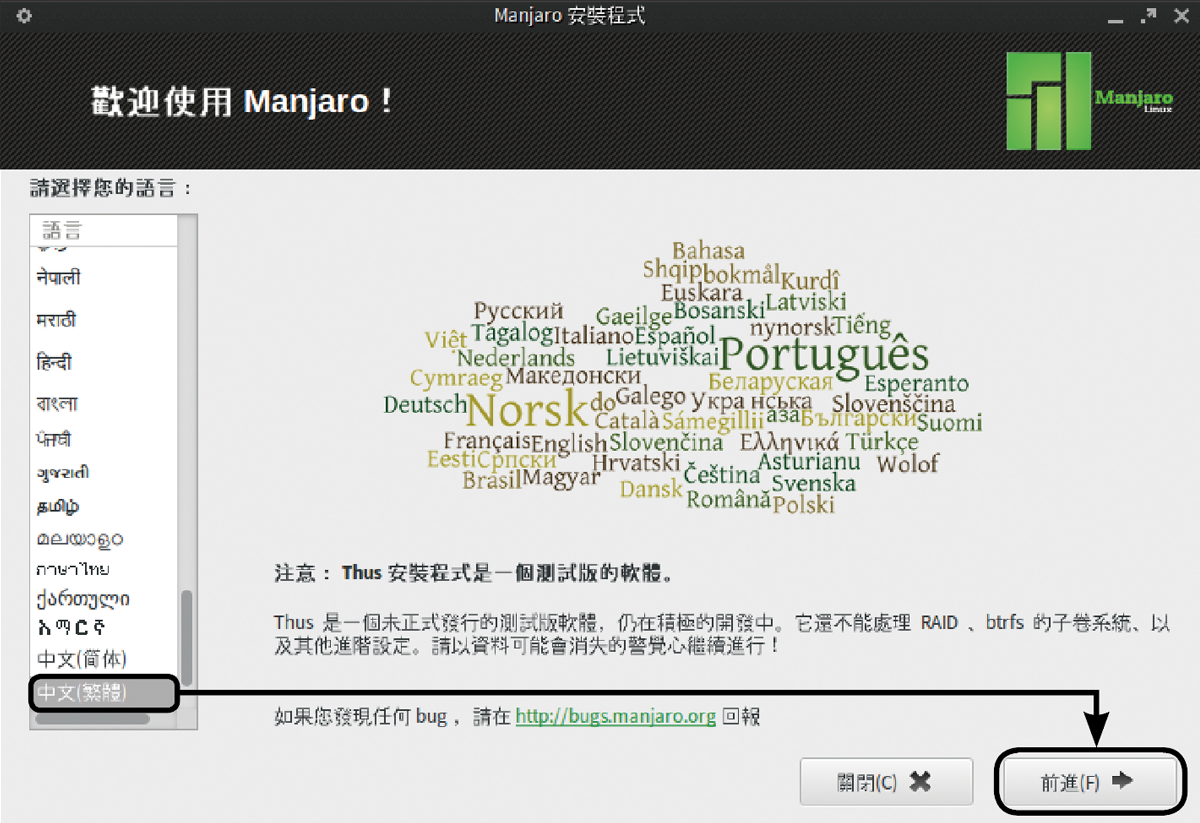This screenshot has width=1200, height=823.
Task: Select 中文(简体) in the language list
Action: pos(104,659)
